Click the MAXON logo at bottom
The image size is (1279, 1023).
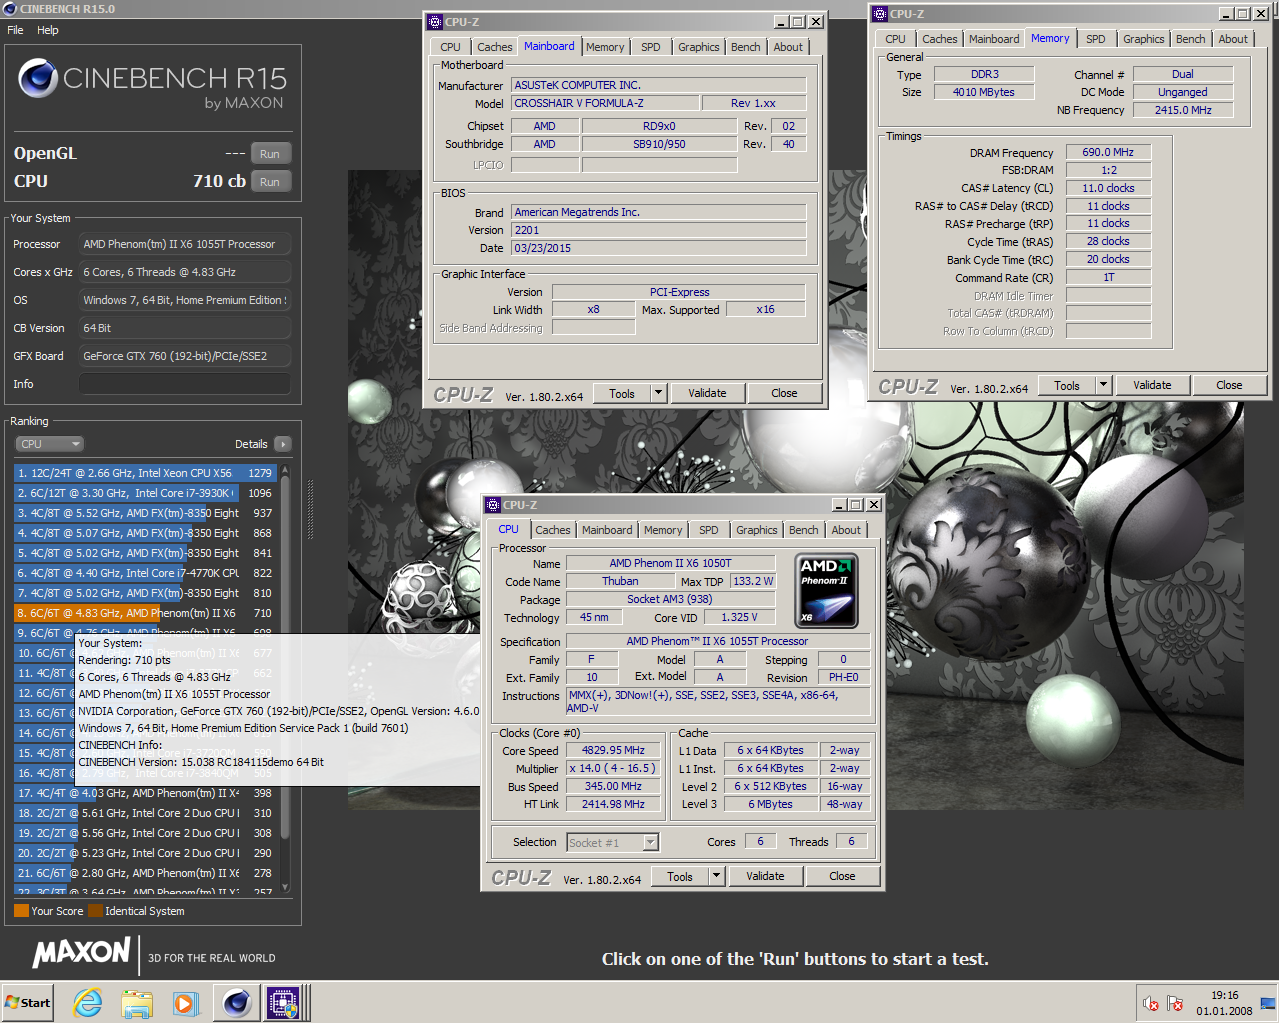[x=82, y=952]
